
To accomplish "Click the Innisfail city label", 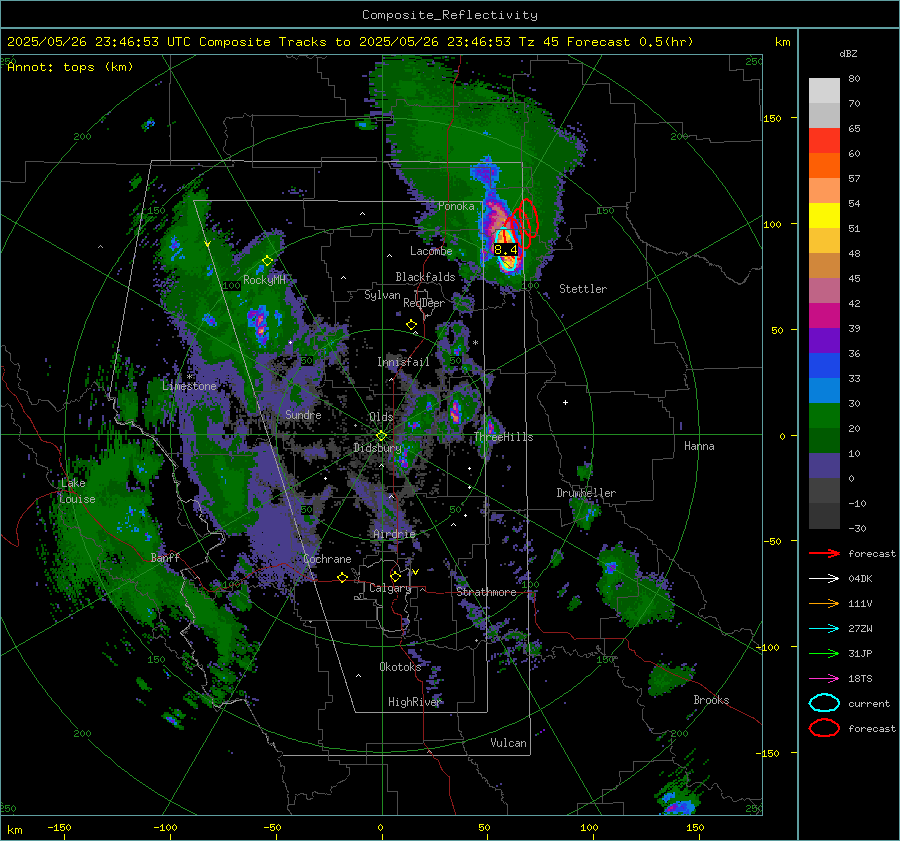I will [x=403, y=362].
